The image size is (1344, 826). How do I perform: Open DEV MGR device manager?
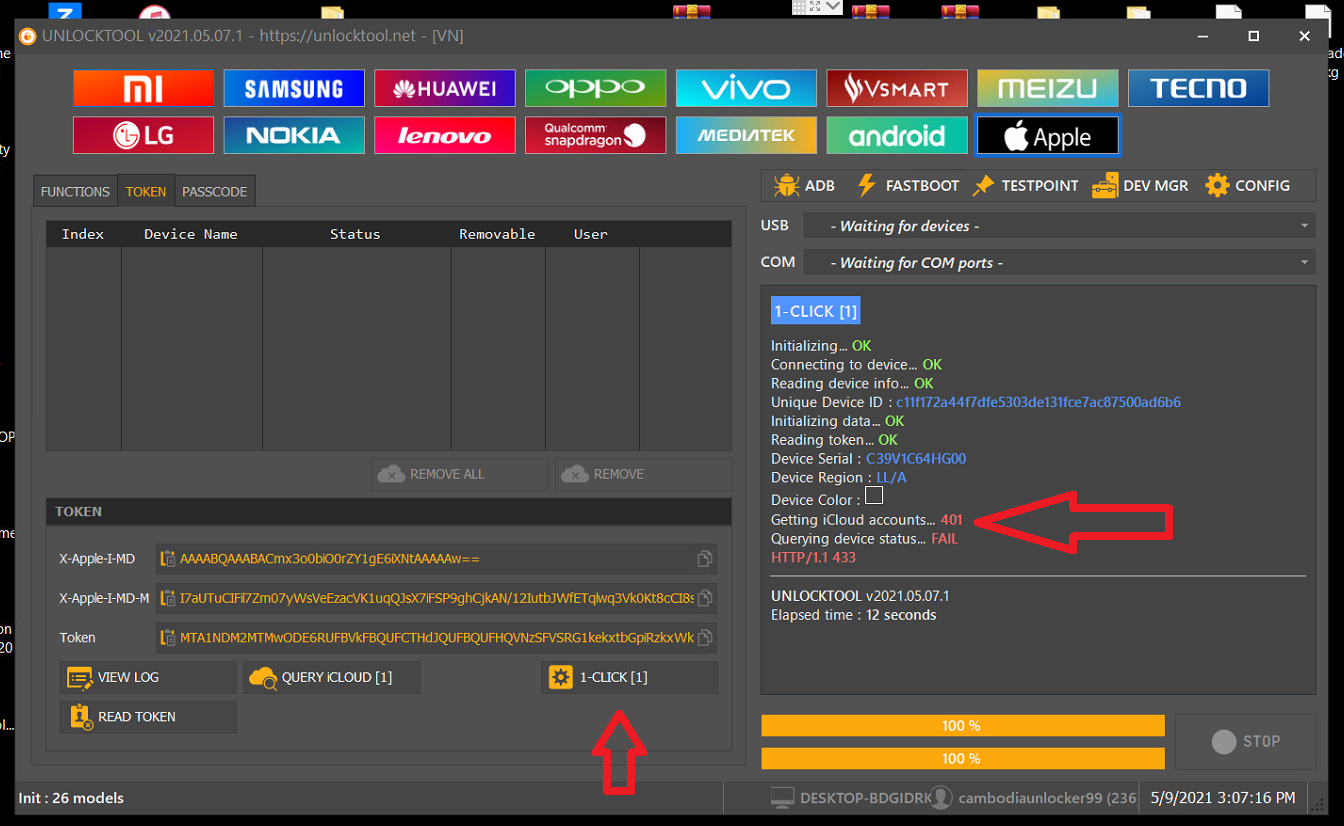(1141, 185)
